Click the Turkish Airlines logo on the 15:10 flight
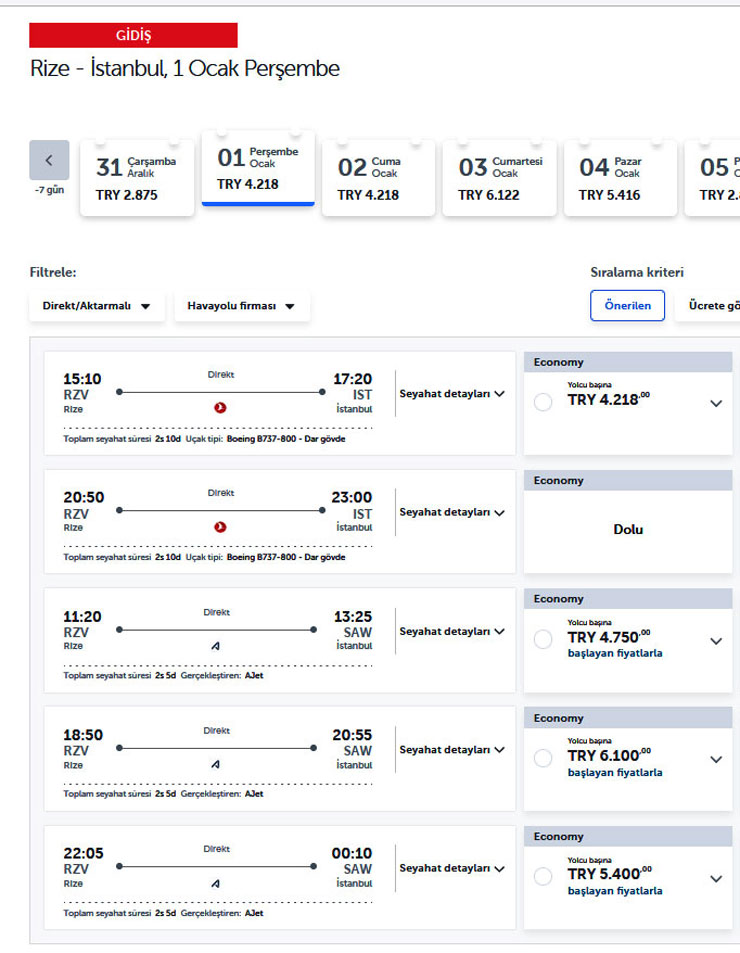Viewport: 740px width, 953px height. [221, 408]
